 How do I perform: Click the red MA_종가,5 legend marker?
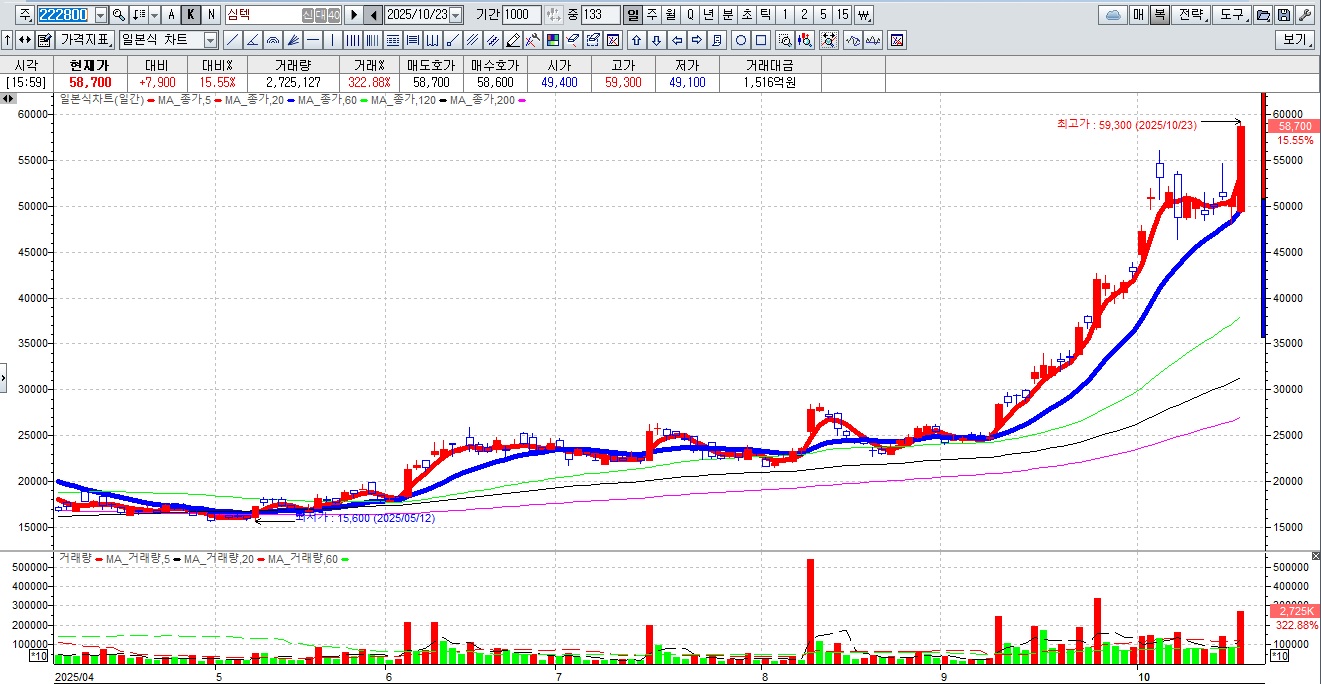pyautogui.click(x=217, y=100)
